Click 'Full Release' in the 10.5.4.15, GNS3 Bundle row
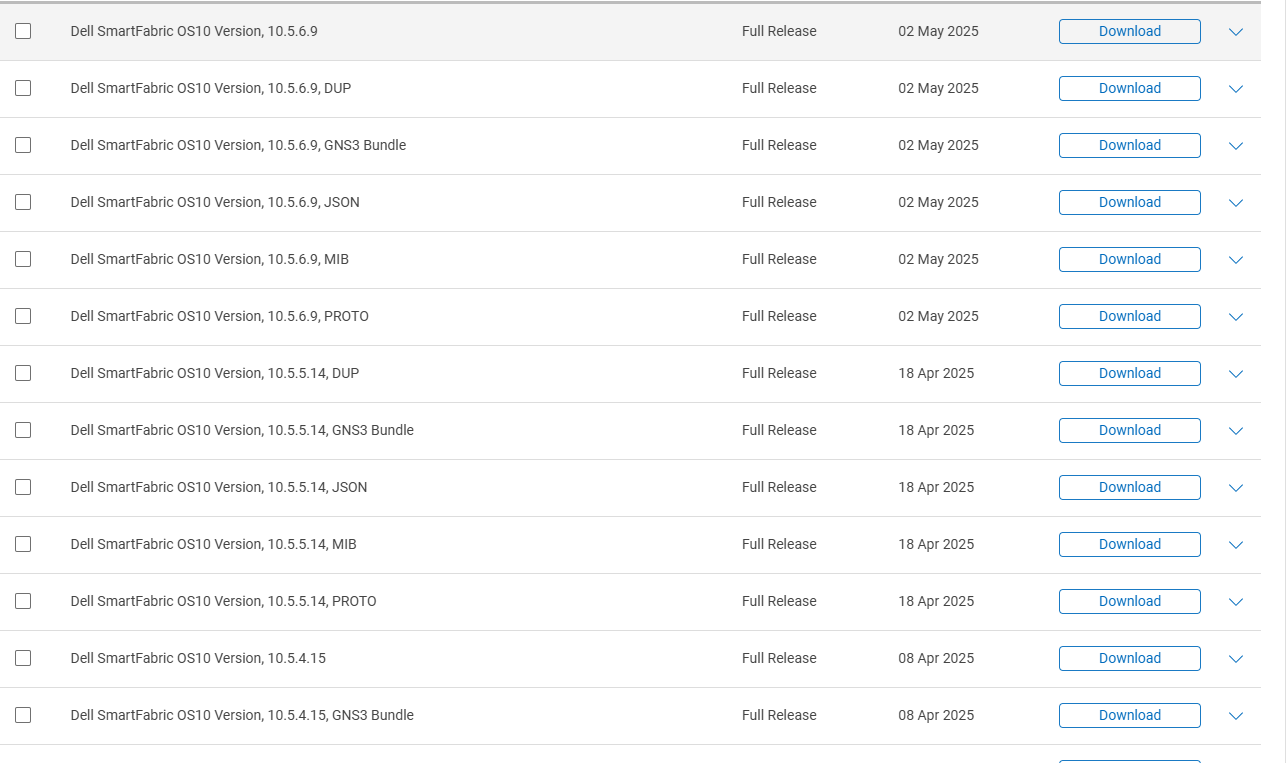The image size is (1286, 763). coord(779,715)
